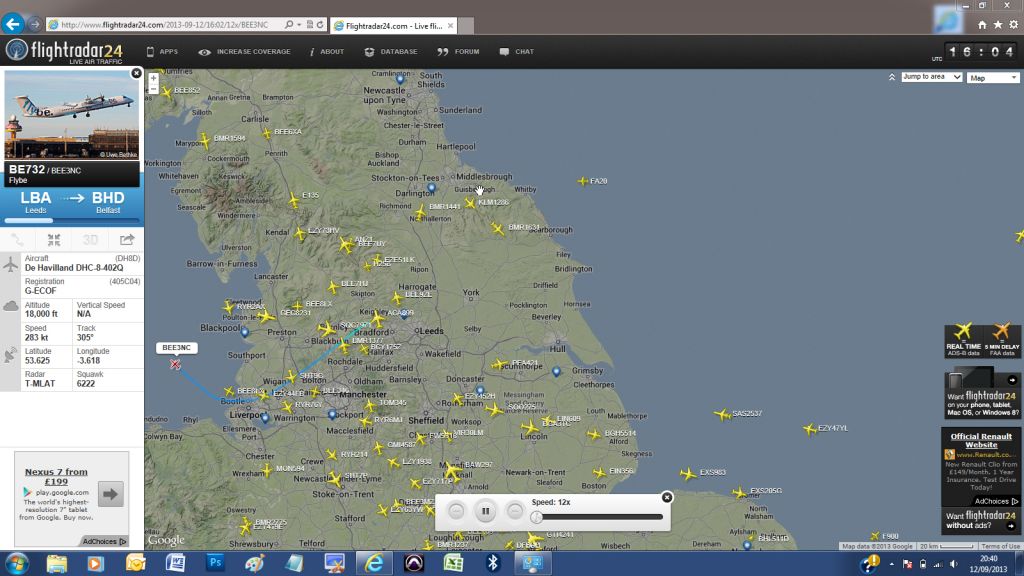The width and height of the screenshot is (1024, 576).
Task: Open the Database menu item
Action: 391,52
